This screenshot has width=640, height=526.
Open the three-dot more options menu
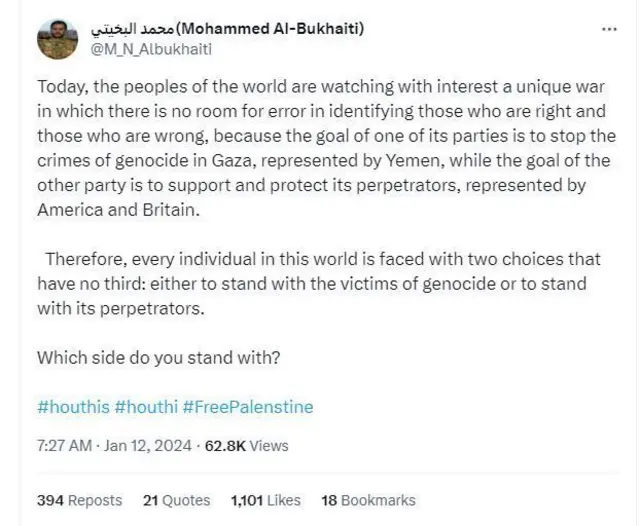(609, 29)
